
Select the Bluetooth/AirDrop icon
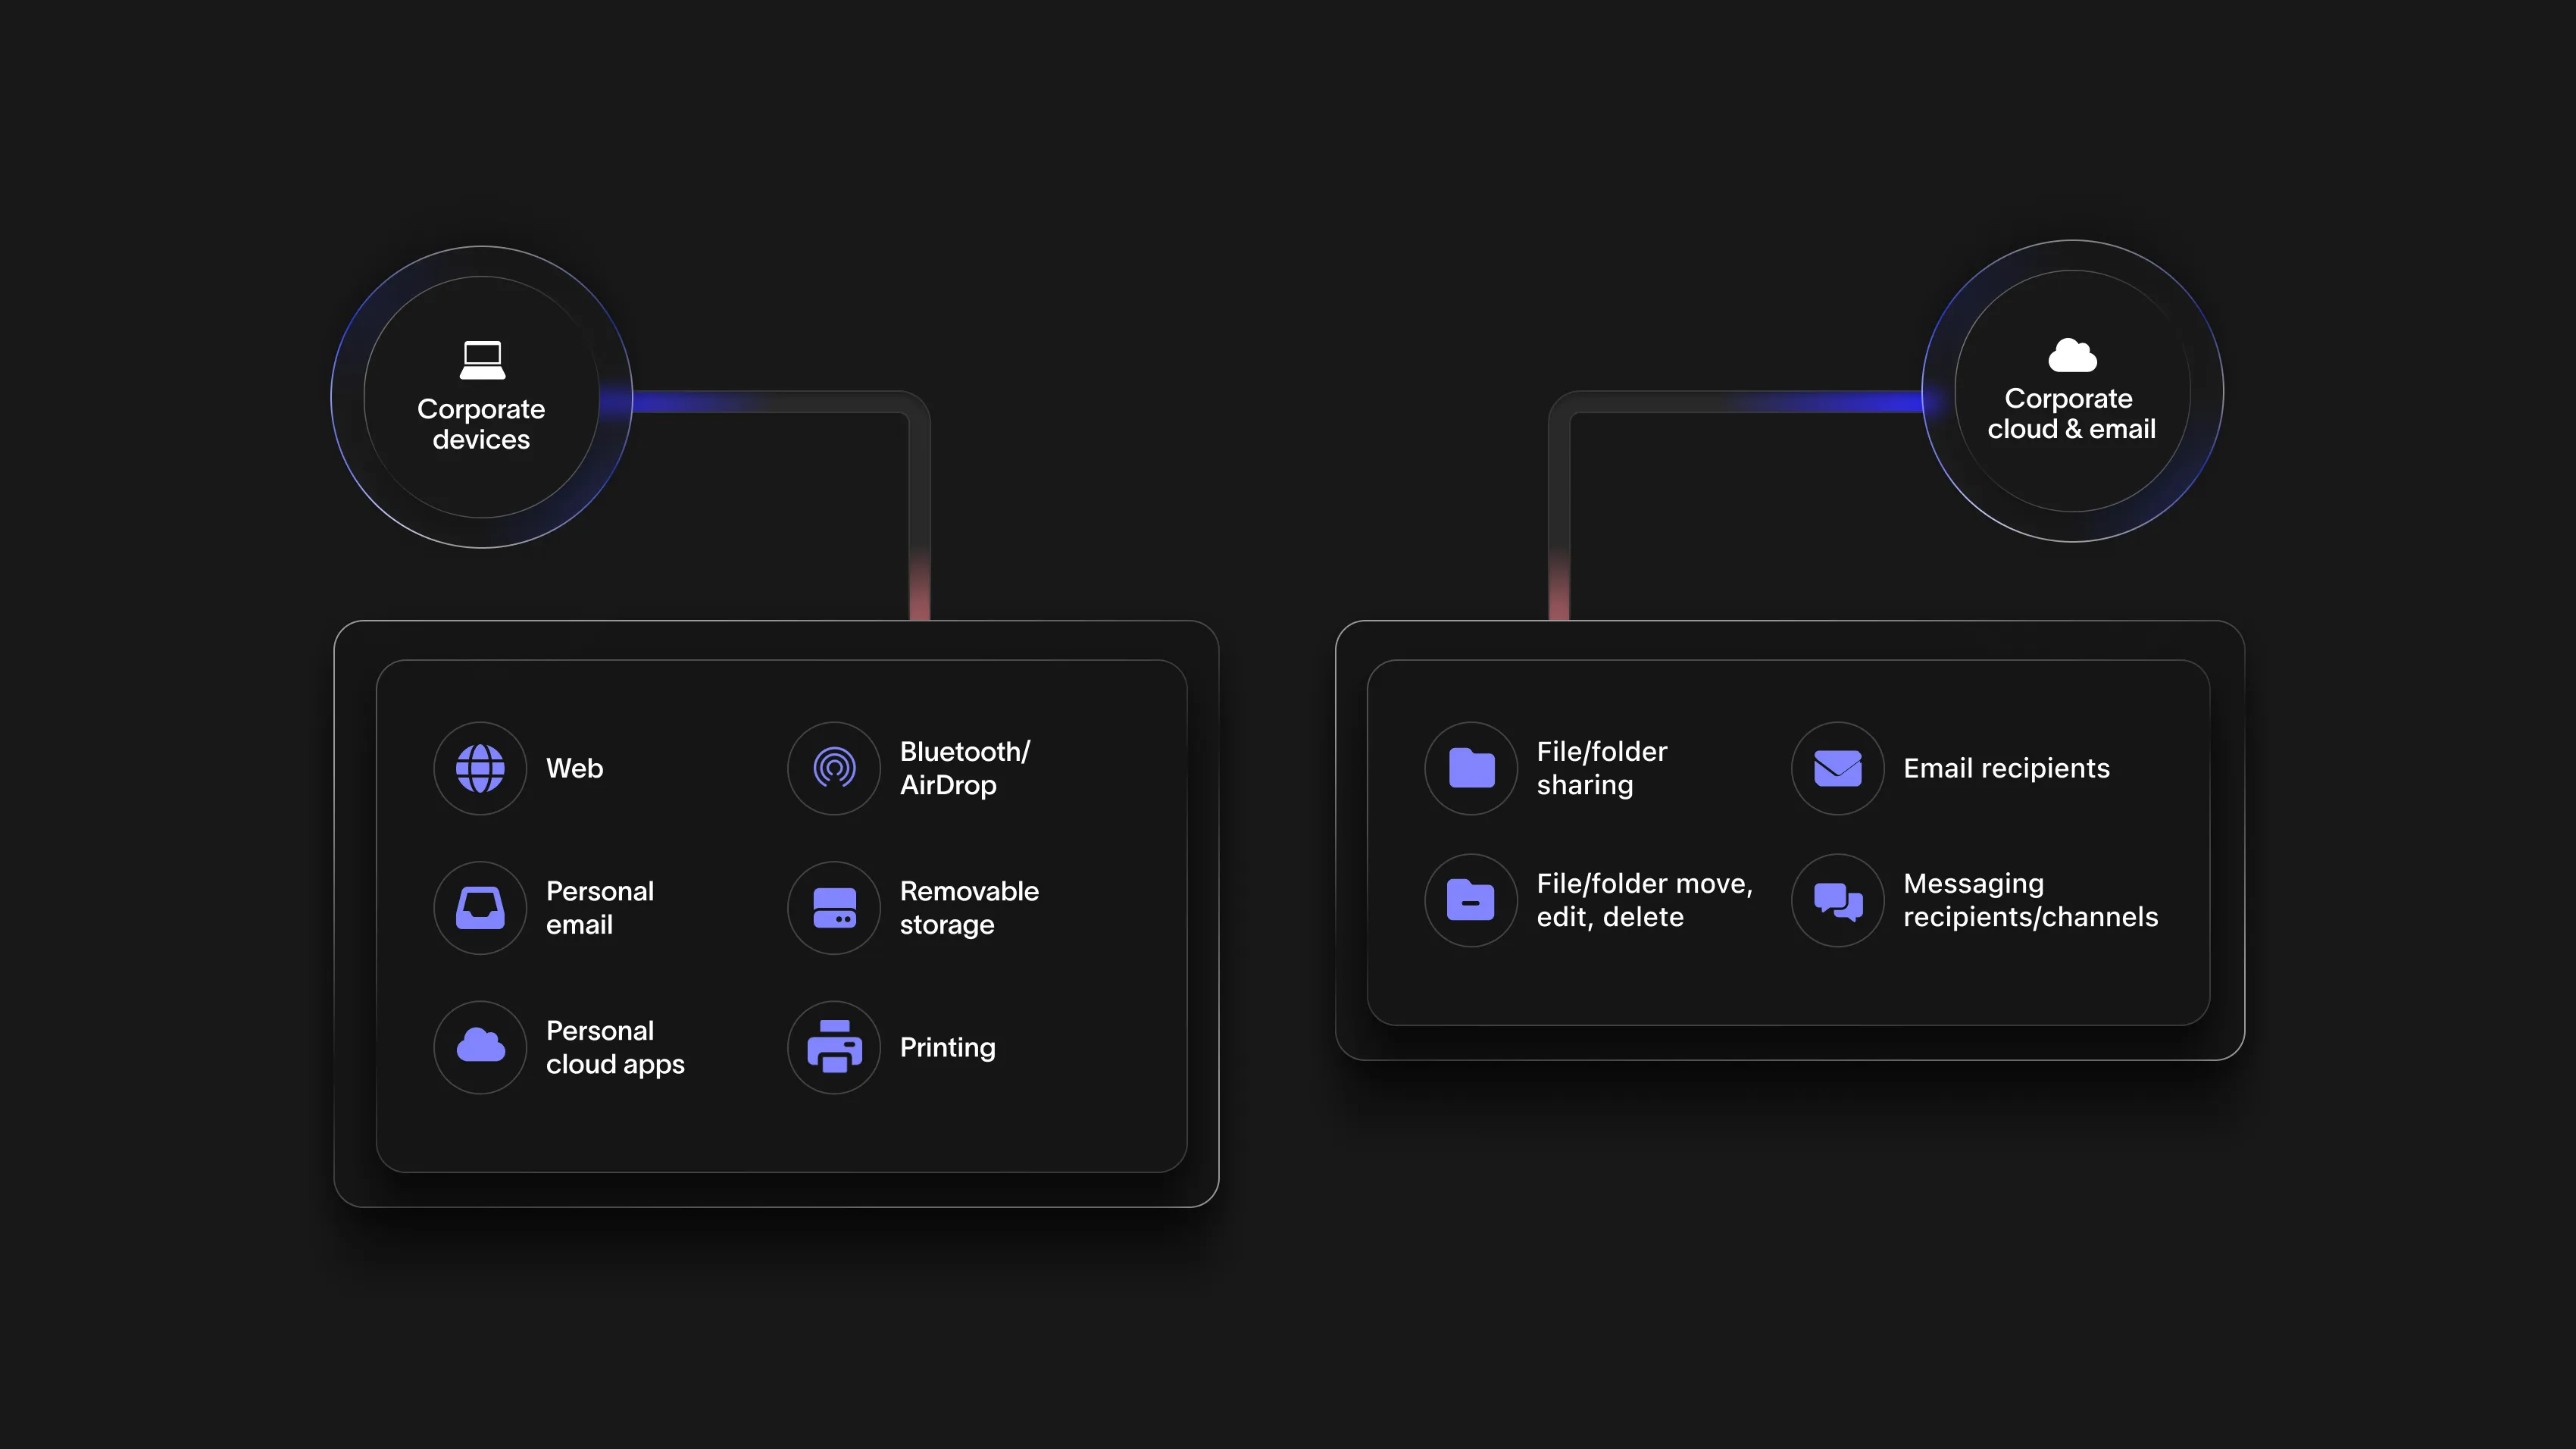coord(833,768)
